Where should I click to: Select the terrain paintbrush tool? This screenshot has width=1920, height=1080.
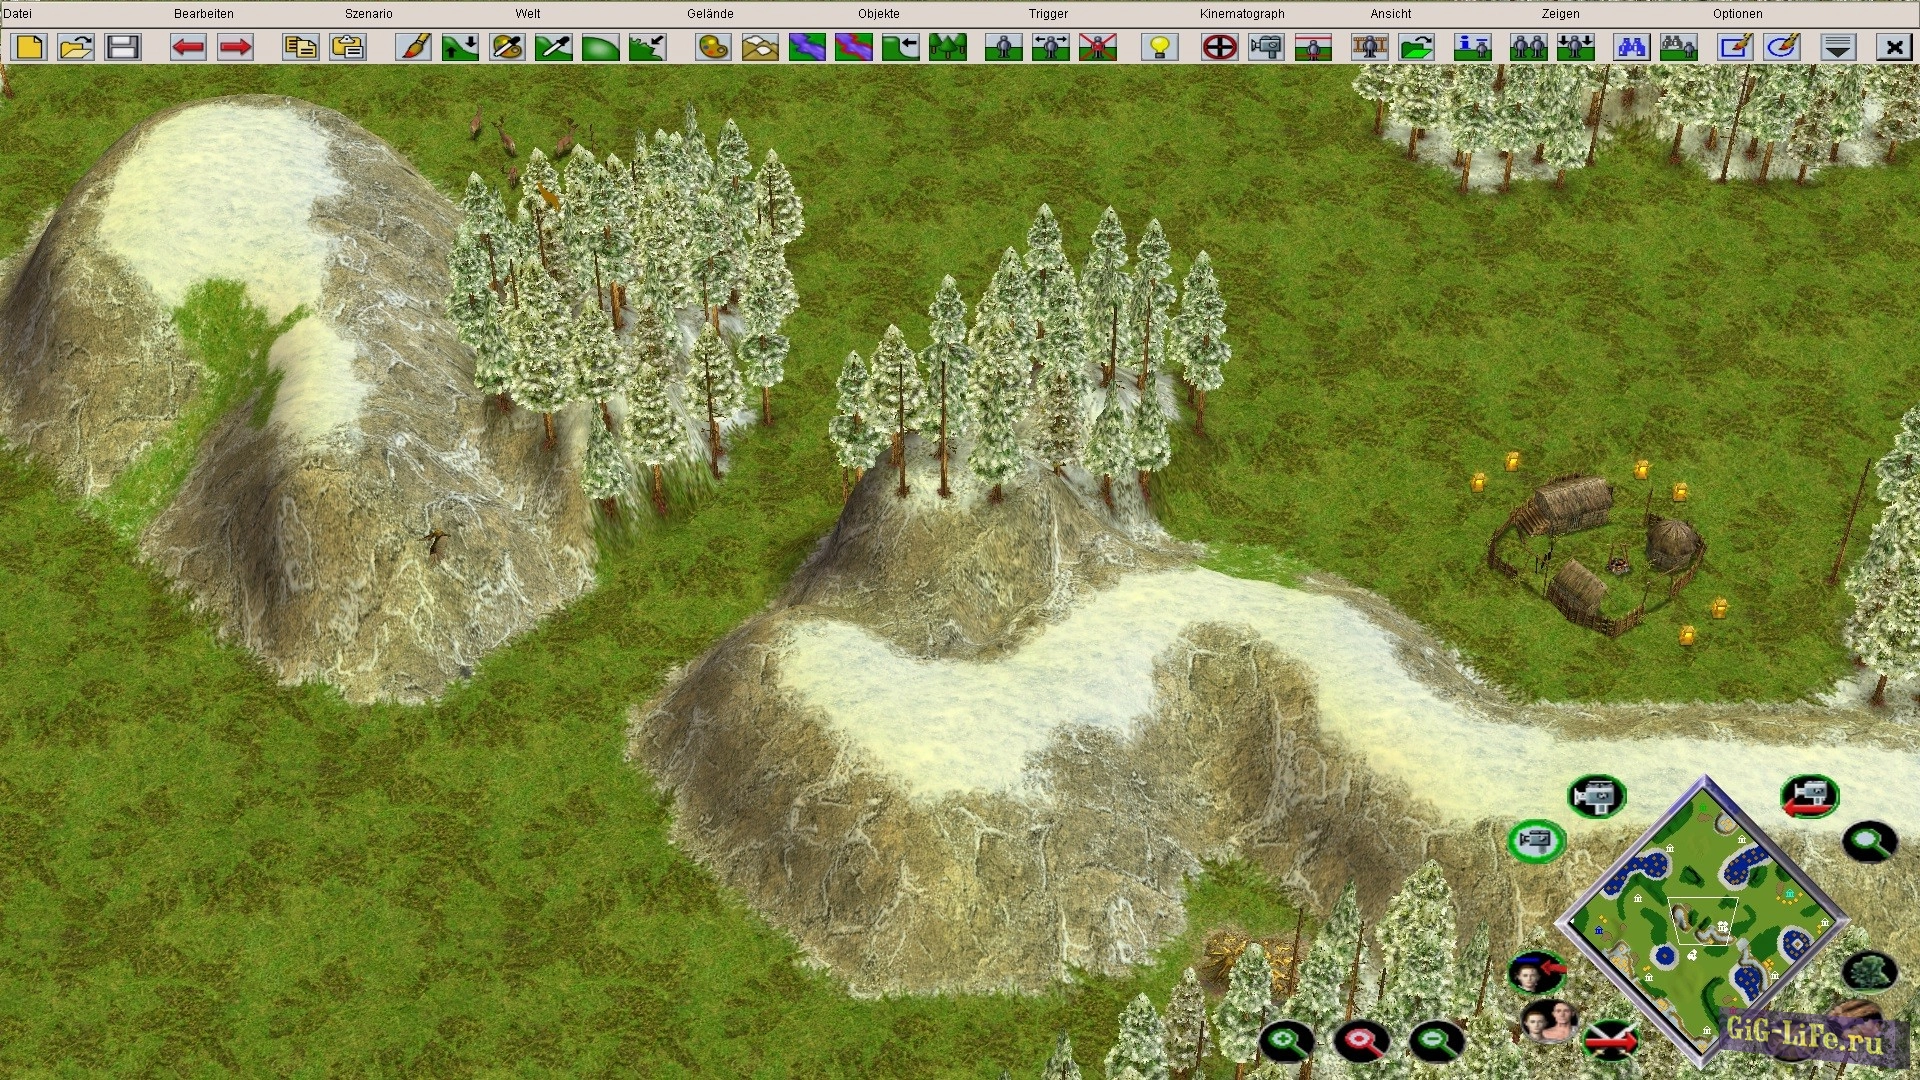(x=413, y=47)
